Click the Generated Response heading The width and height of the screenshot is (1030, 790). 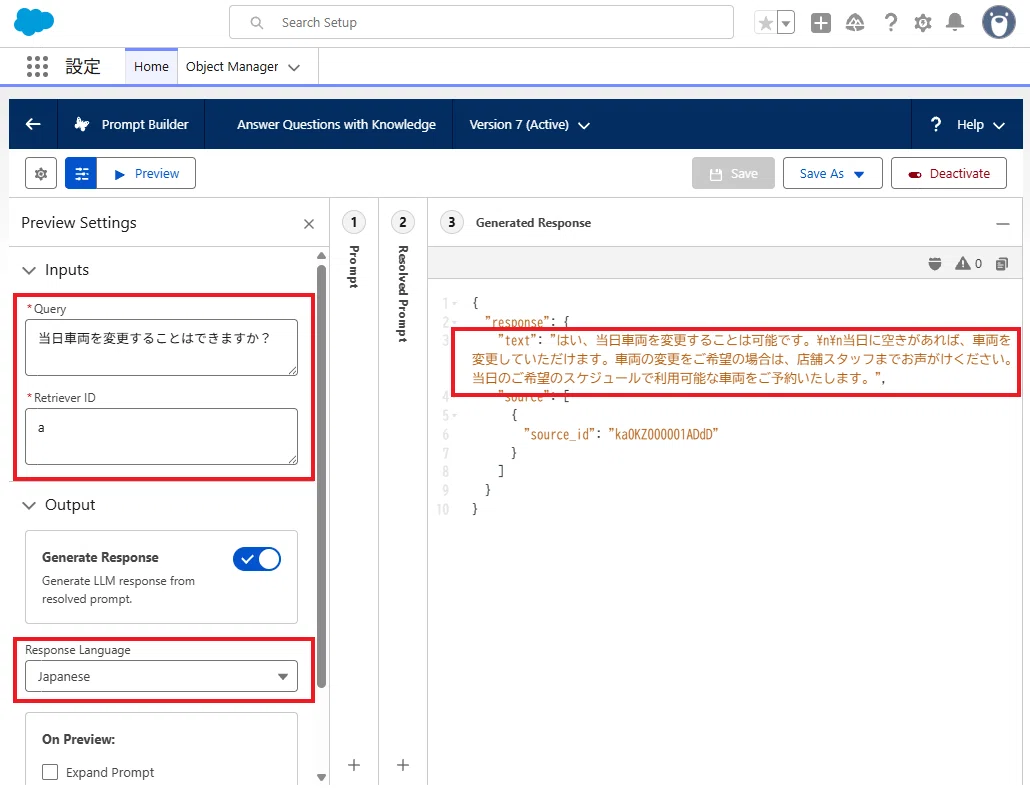[533, 223]
